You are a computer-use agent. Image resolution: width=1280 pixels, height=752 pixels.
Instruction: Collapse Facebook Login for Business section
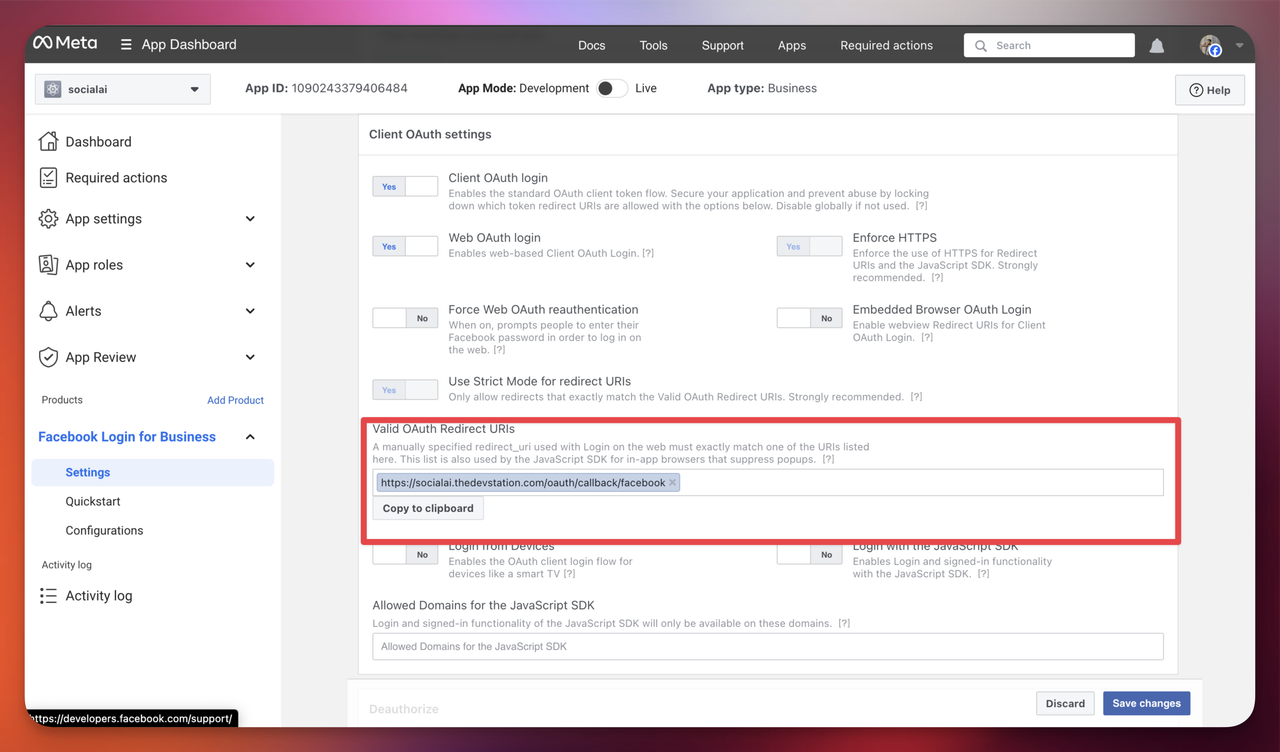tap(250, 437)
